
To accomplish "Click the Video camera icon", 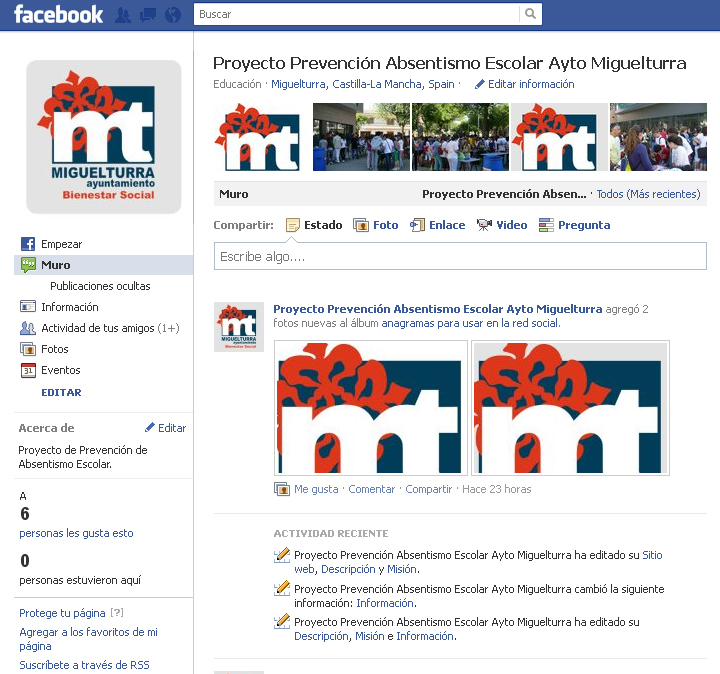I will point(484,225).
